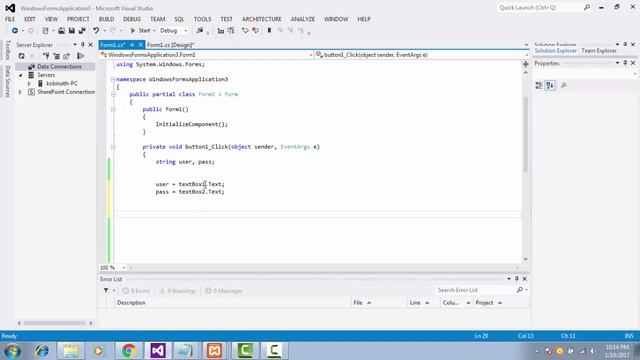Open the ARCHITECTURE menu
Screen dimensions: 640x360
pos(262,19)
